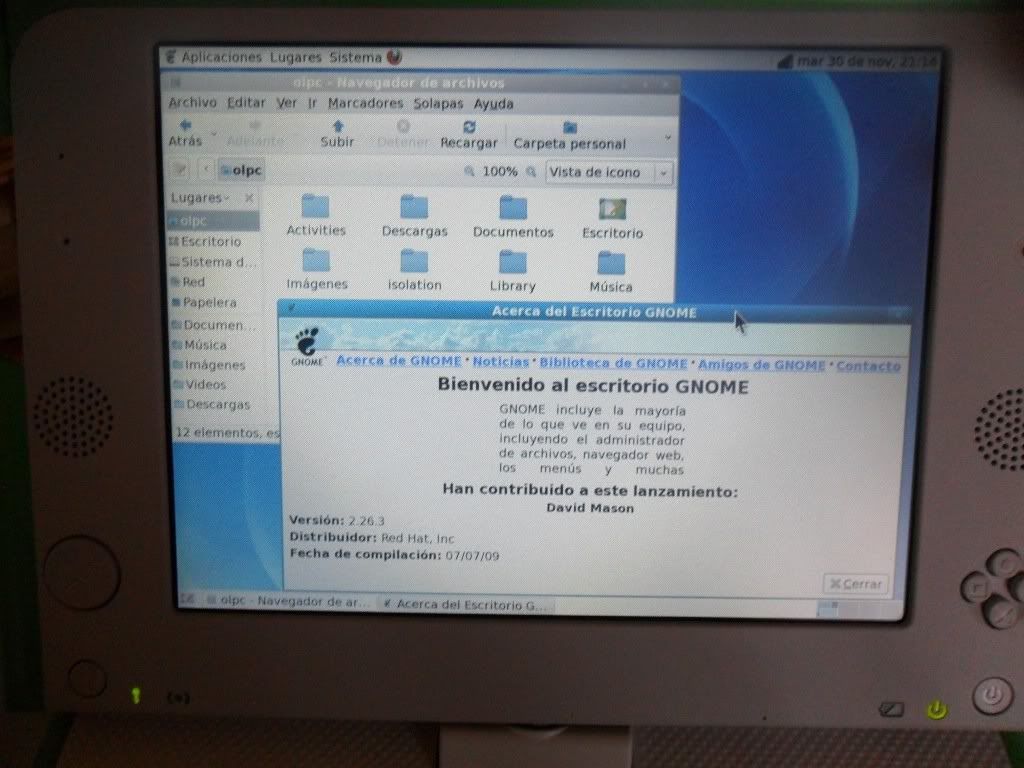Image resolution: width=1024 pixels, height=768 pixels.
Task: Launch Firefox from the top panel icon
Action: click(x=394, y=57)
